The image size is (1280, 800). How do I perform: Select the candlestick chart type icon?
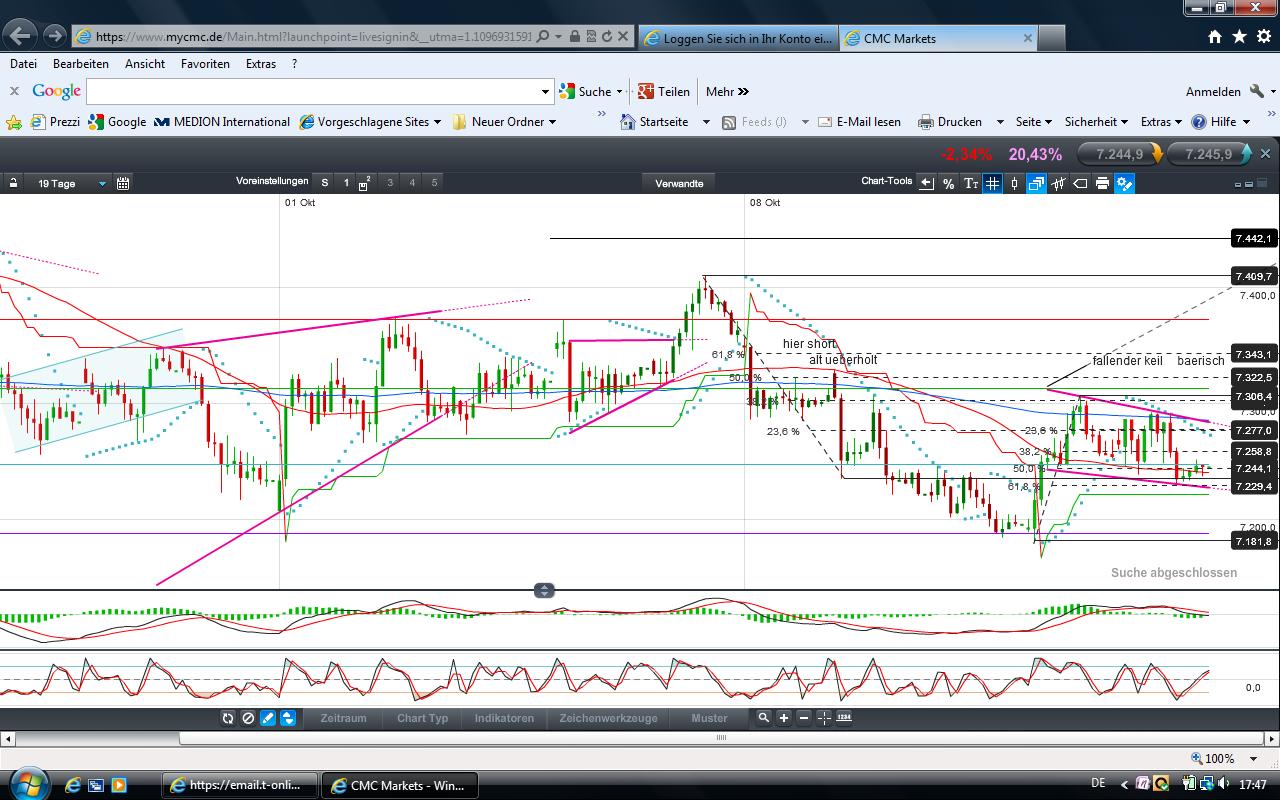[1013, 183]
